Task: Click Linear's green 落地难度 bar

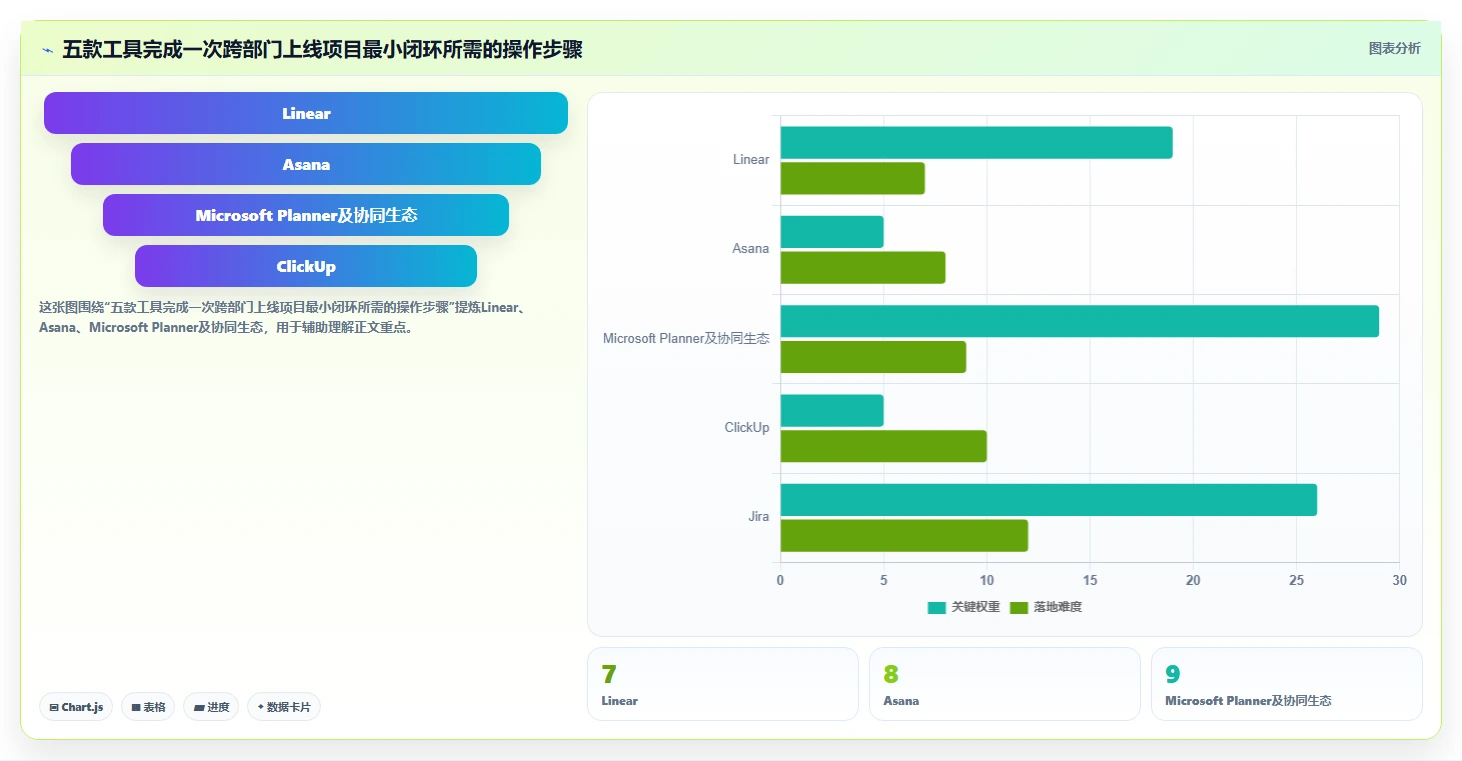Action: click(x=852, y=178)
